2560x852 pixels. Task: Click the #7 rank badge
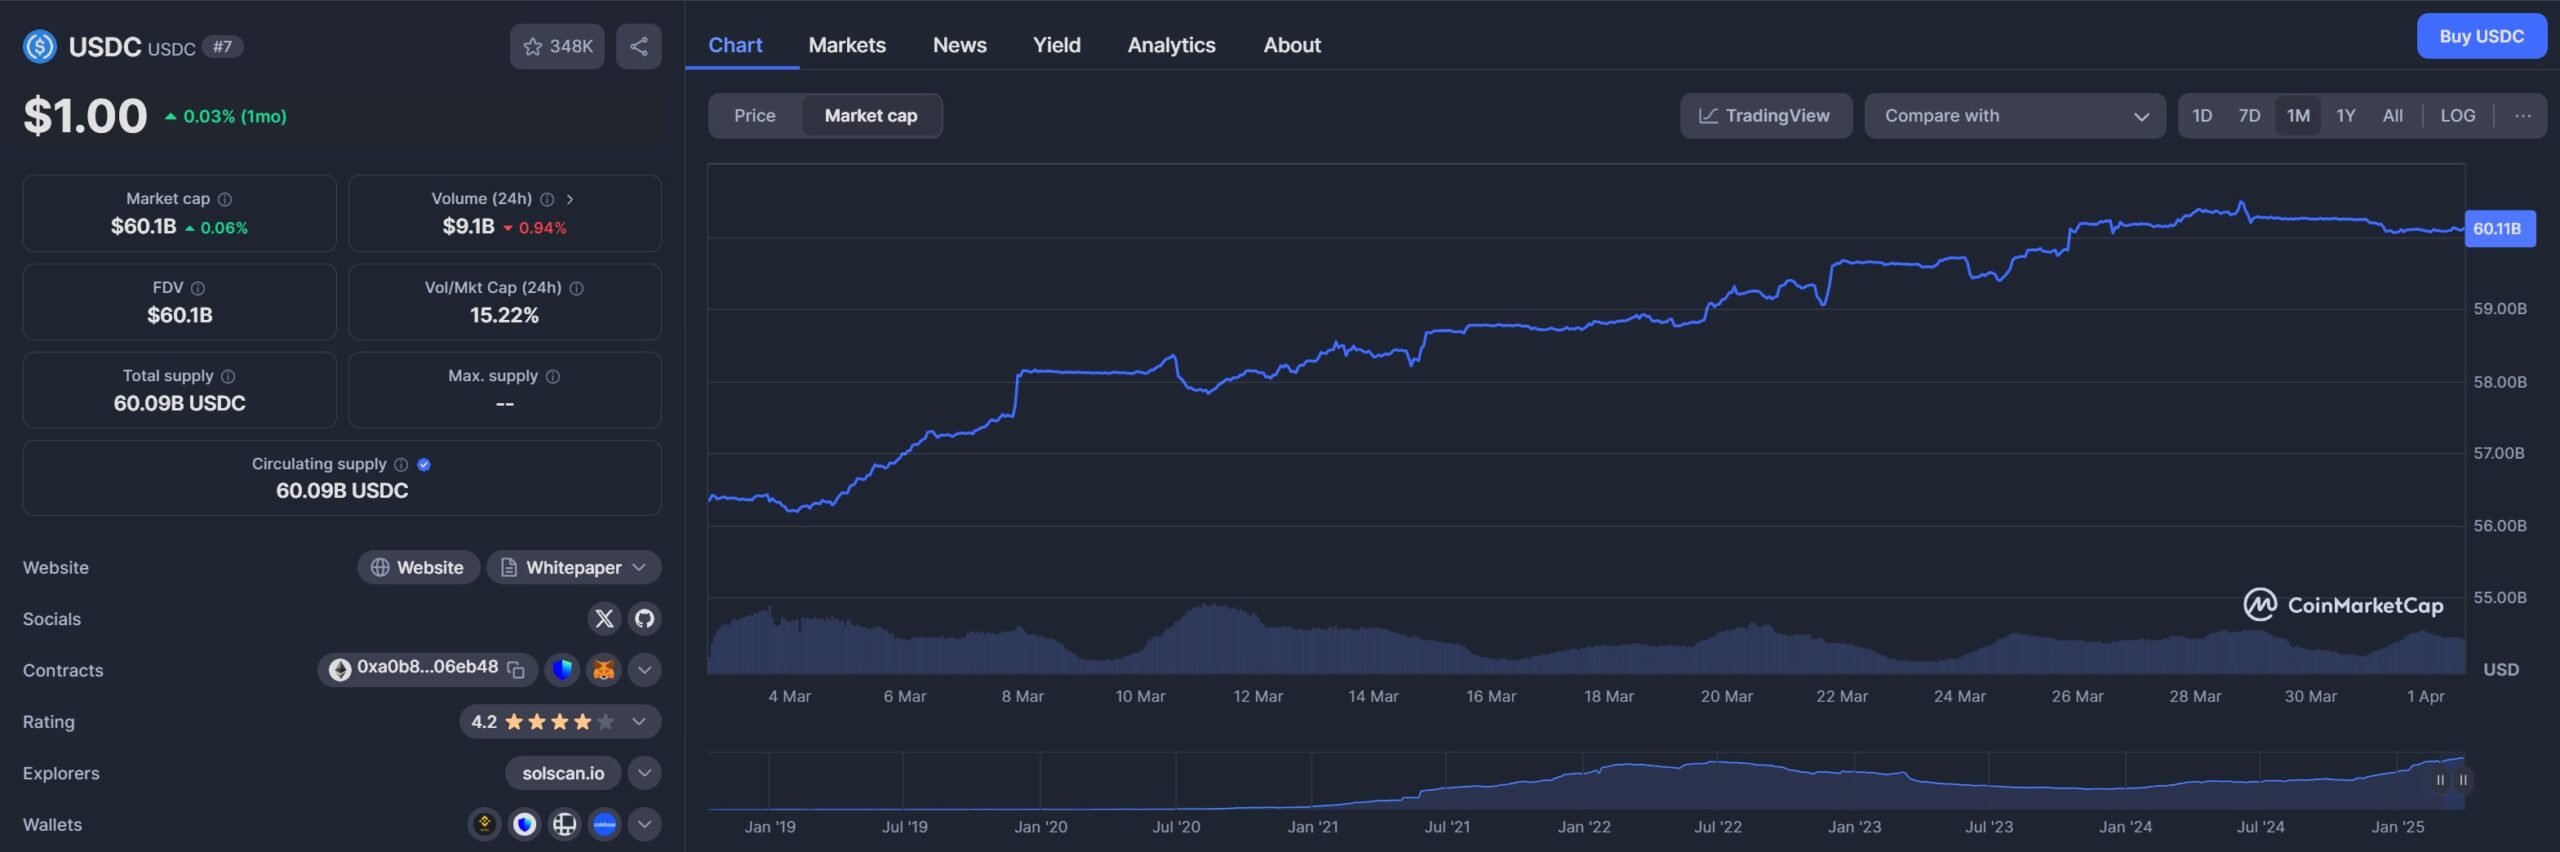pyautogui.click(x=222, y=47)
